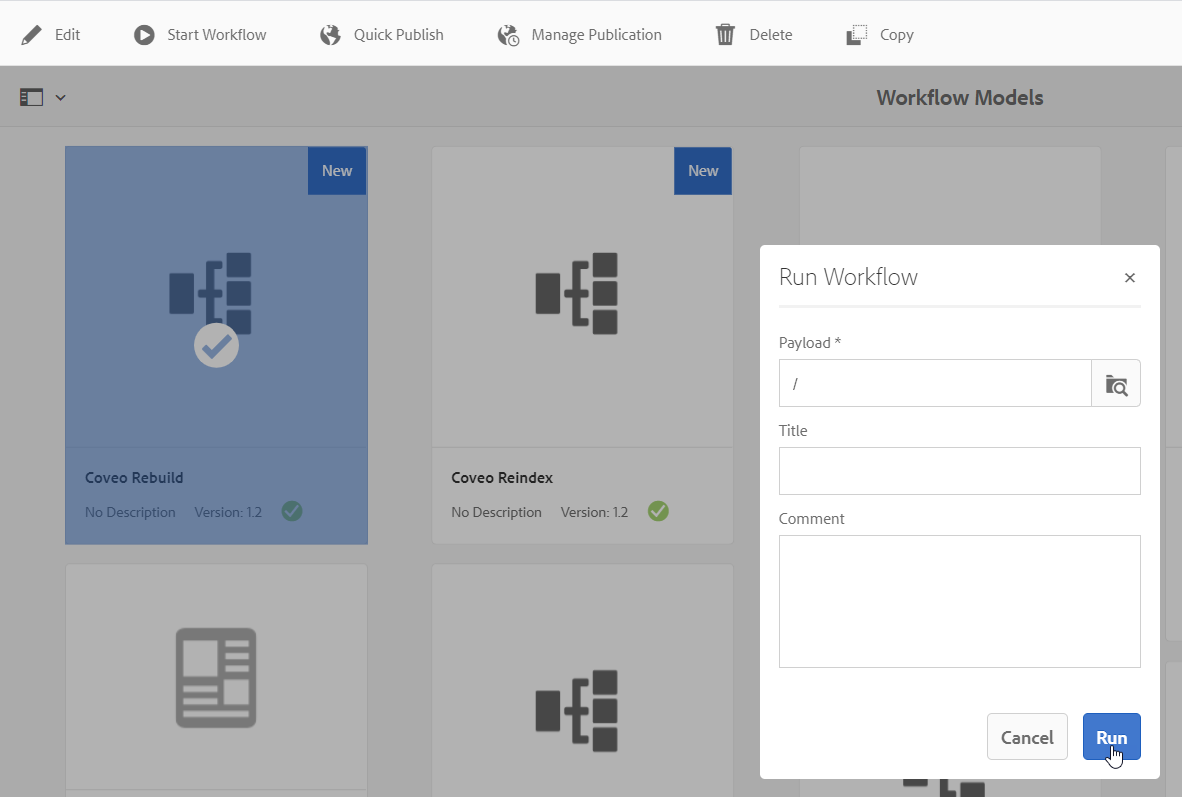Click the Coveo Reindex title text
The height and width of the screenshot is (797, 1182).
502,477
